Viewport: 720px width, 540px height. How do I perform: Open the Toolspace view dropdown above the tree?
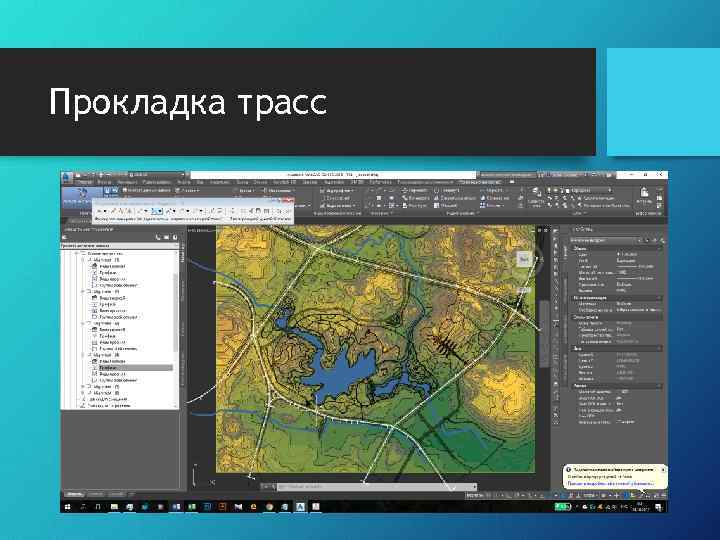tap(120, 246)
